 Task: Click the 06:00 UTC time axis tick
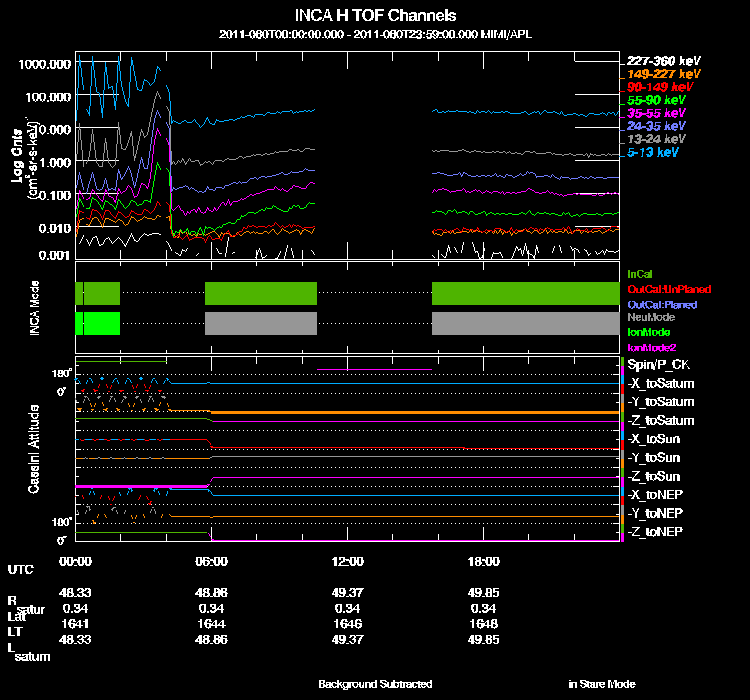[x=212, y=561]
